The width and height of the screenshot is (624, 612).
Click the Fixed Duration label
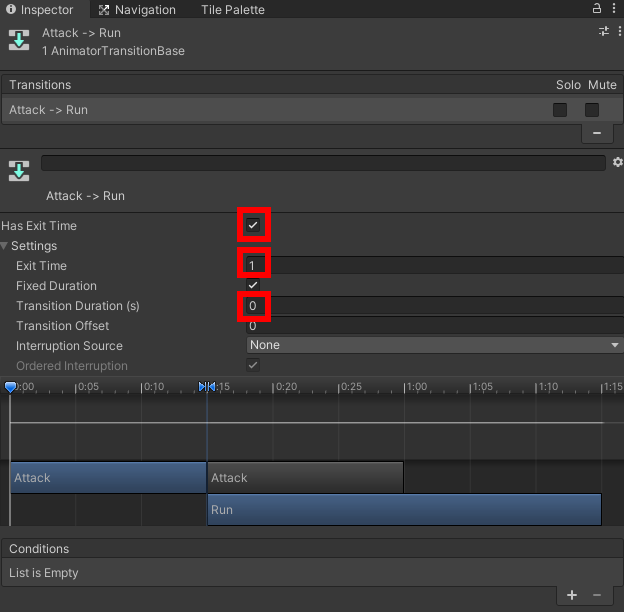(56, 286)
